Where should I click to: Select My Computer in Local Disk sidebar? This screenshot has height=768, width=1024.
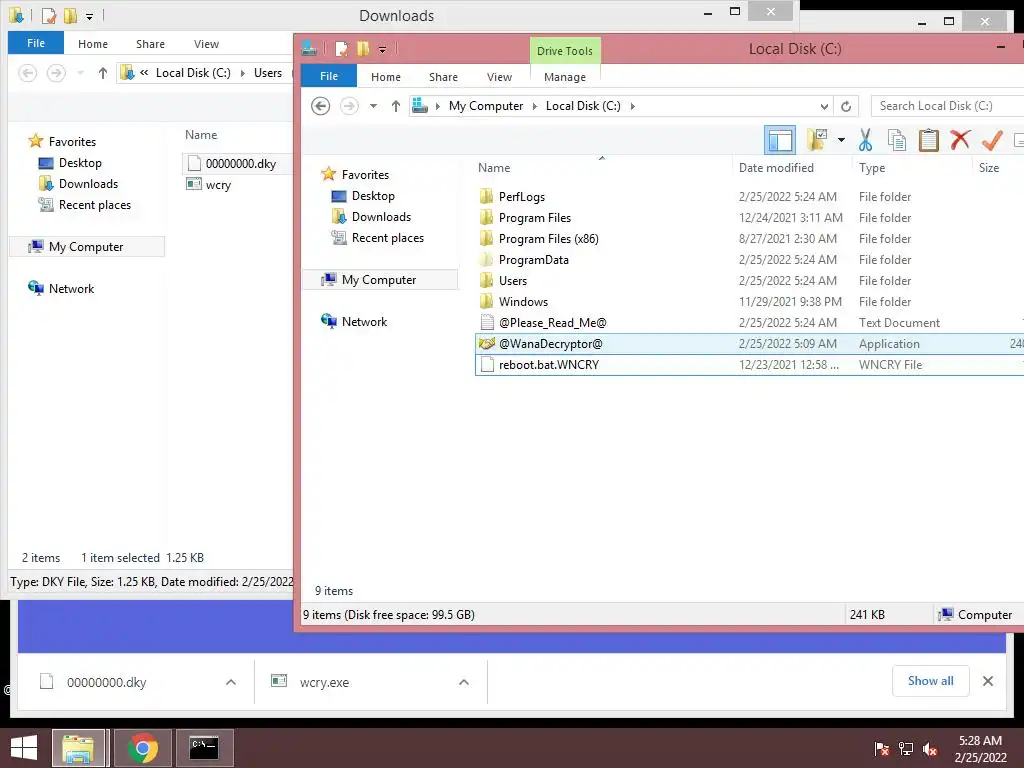[378, 280]
